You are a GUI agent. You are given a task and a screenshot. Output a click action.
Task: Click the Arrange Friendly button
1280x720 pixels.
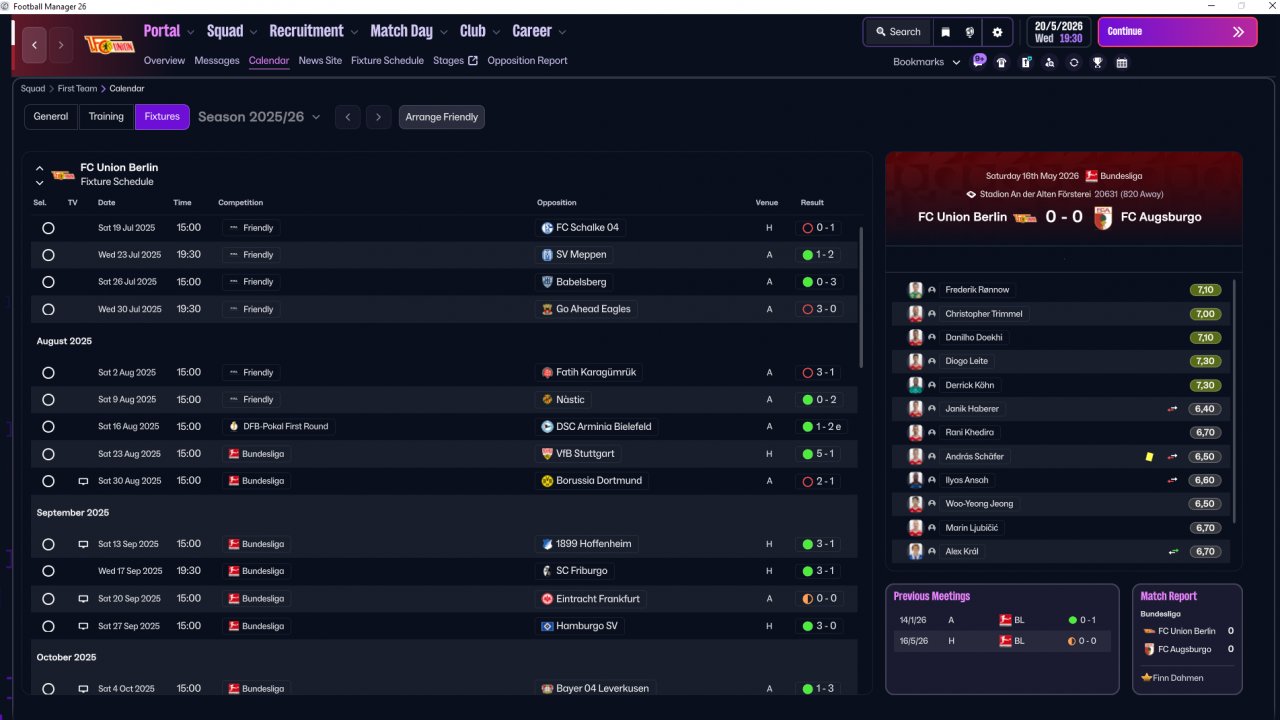pos(442,117)
